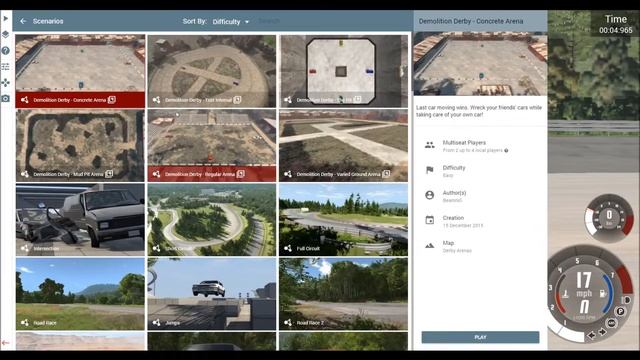
Task: Select the Road Race 2 scenario thumbnail
Action: (x=343, y=294)
